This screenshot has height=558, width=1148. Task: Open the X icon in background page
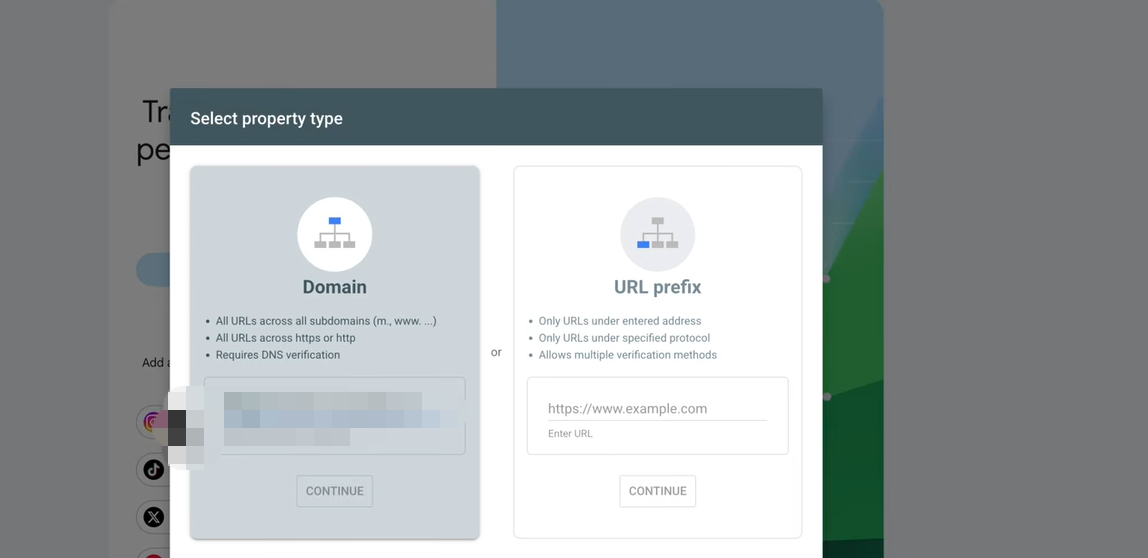tap(153, 517)
